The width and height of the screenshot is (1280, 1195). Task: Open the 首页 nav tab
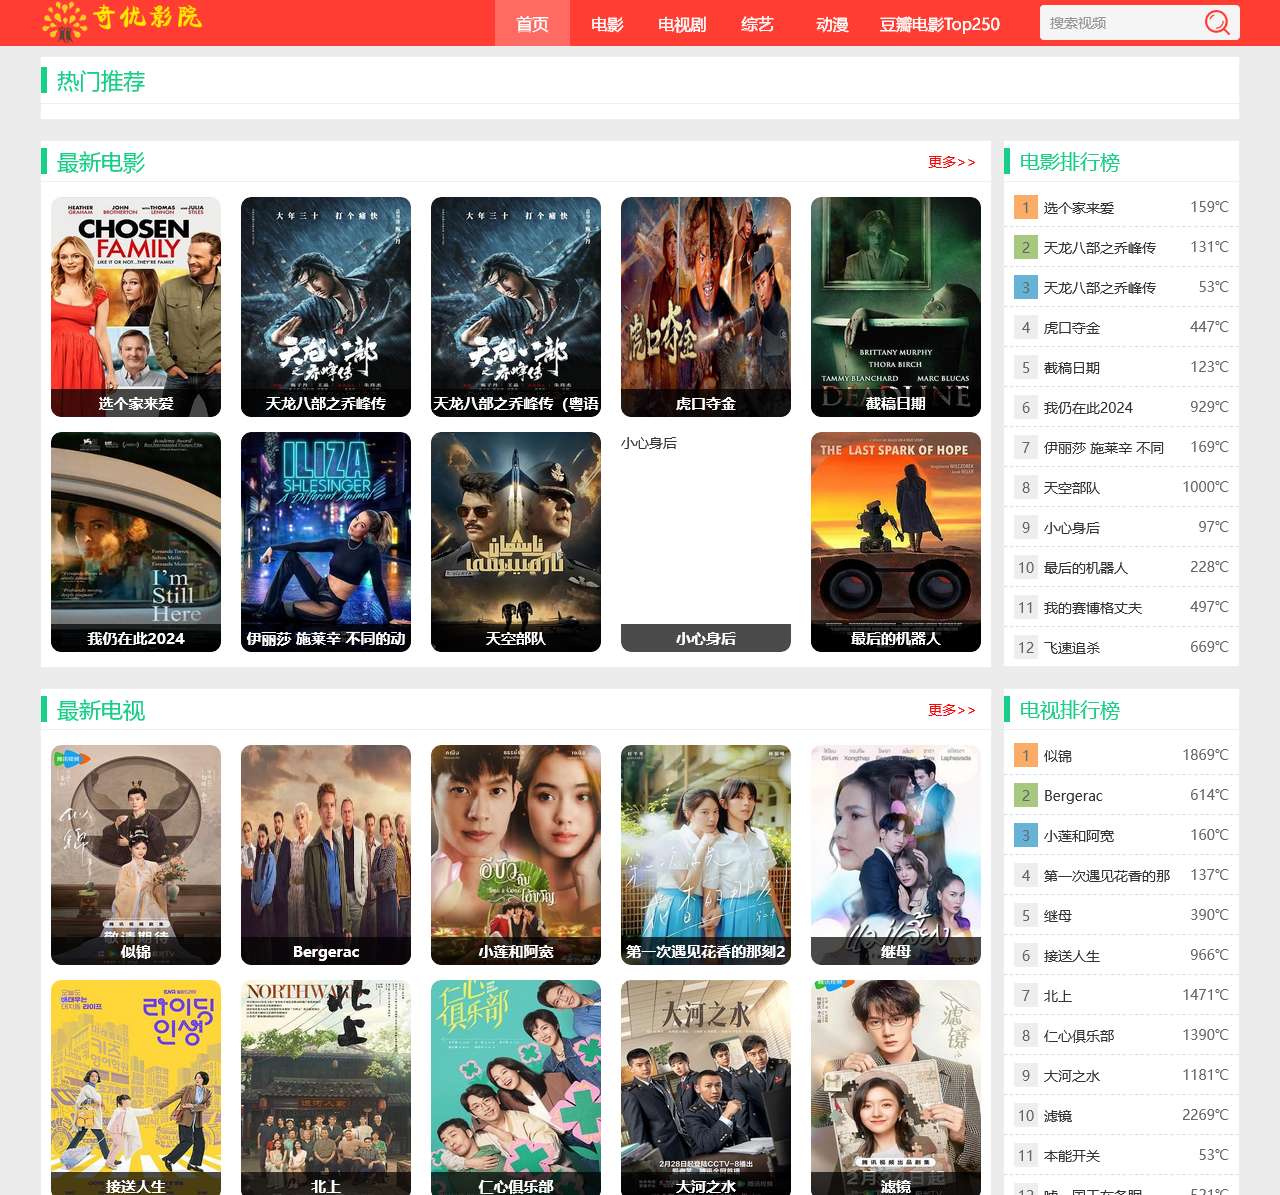click(x=532, y=24)
